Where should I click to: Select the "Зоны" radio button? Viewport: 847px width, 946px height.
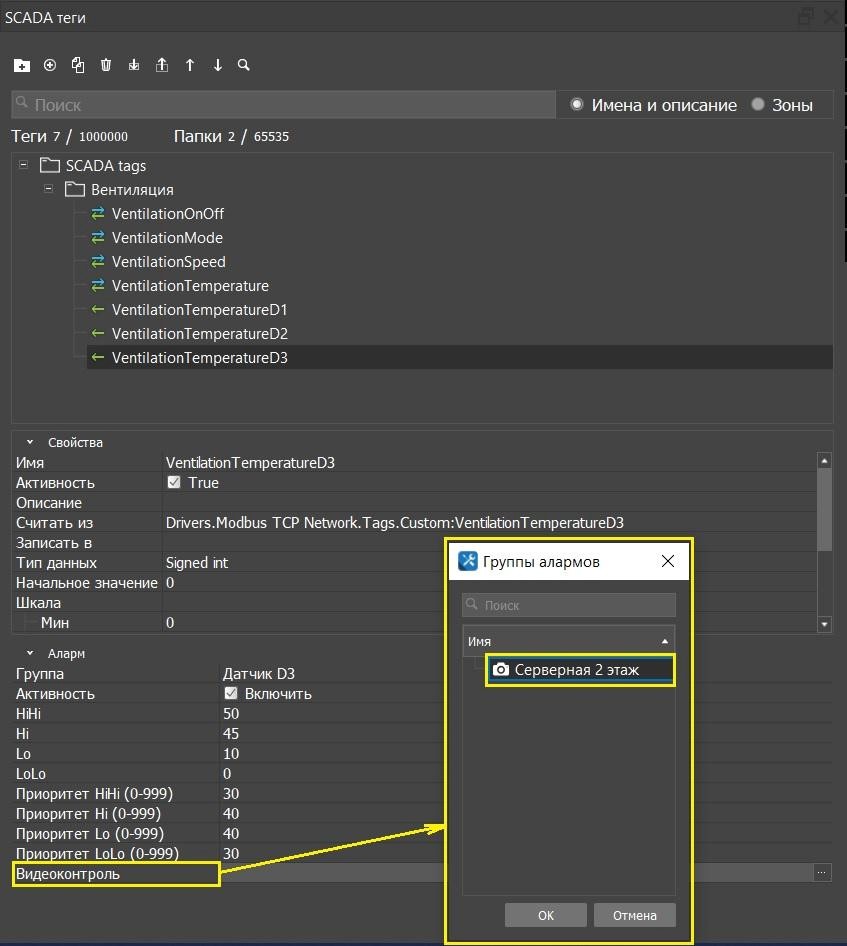click(x=758, y=104)
